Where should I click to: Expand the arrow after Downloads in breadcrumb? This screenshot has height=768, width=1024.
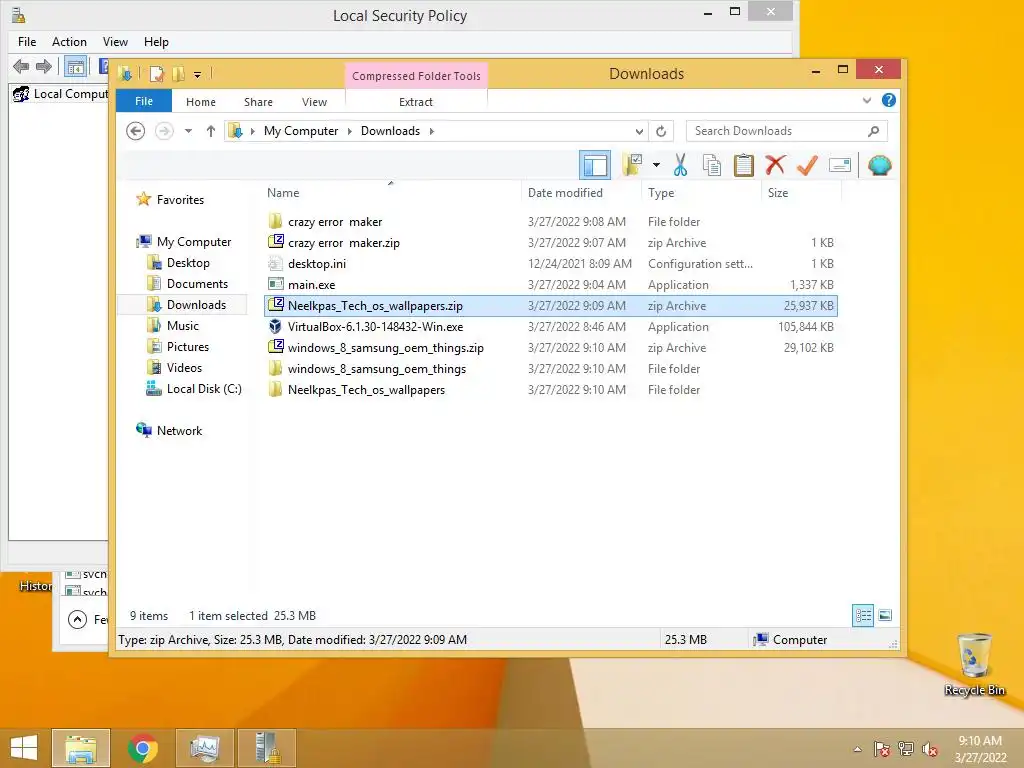coord(432,131)
